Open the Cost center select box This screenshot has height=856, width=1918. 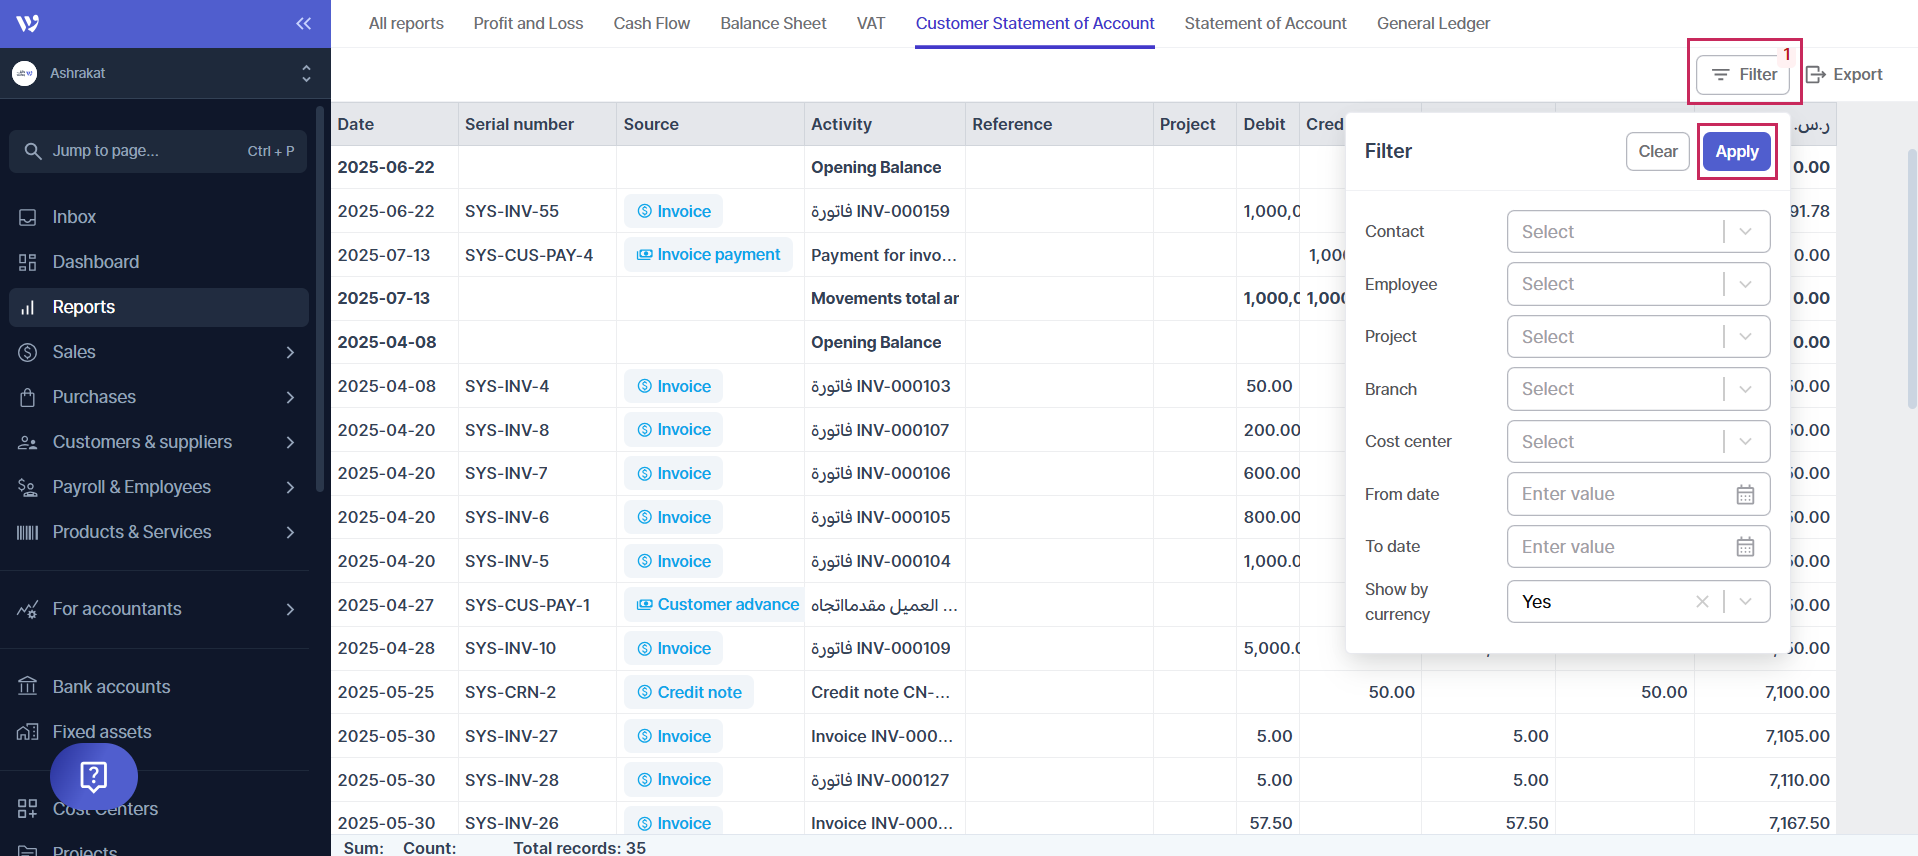coord(1637,442)
